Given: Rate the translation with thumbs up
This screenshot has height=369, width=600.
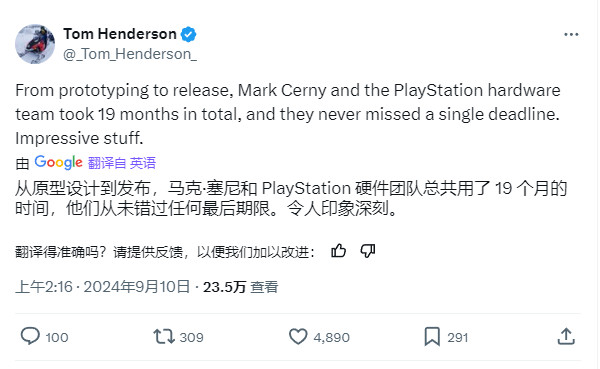Looking at the screenshot, I should pyautogui.click(x=338, y=251).
